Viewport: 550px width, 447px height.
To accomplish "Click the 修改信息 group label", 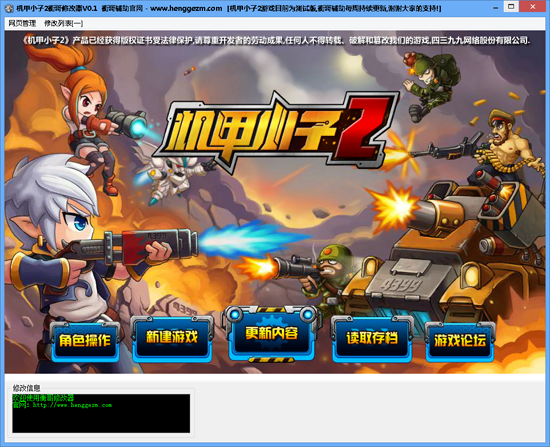I will coord(26,388).
